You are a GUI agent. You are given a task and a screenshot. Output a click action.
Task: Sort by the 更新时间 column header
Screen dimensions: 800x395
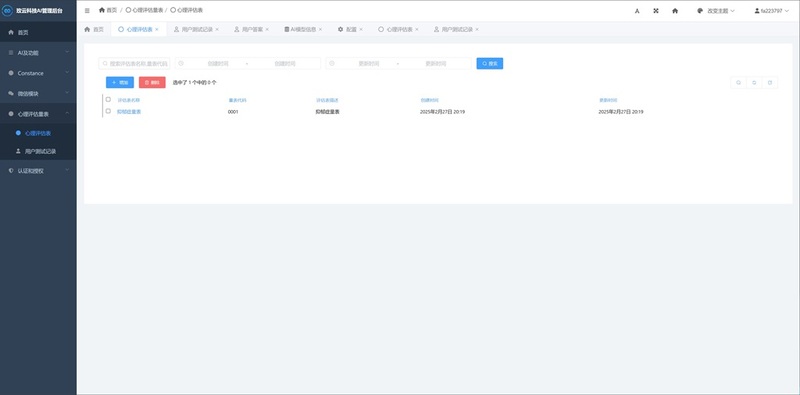pyautogui.click(x=608, y=100)
